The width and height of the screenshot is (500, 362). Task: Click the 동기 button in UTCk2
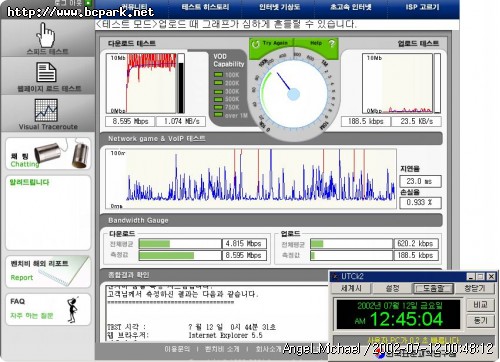click(480, 321)
